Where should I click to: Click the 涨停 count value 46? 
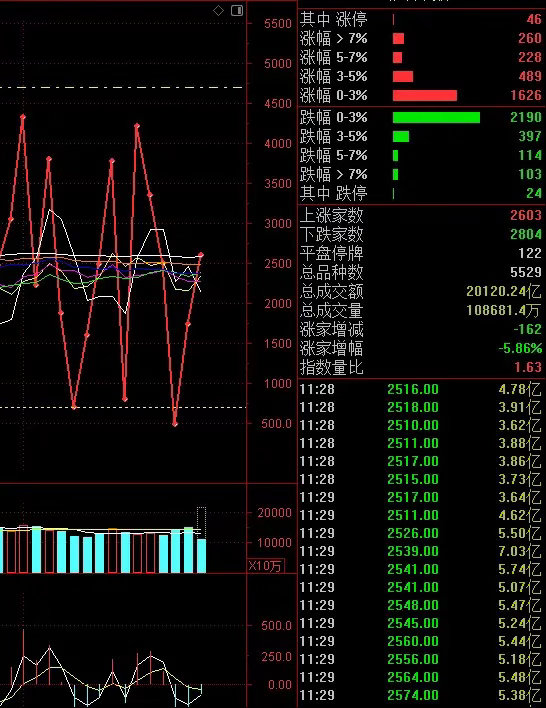click(534, 19)
